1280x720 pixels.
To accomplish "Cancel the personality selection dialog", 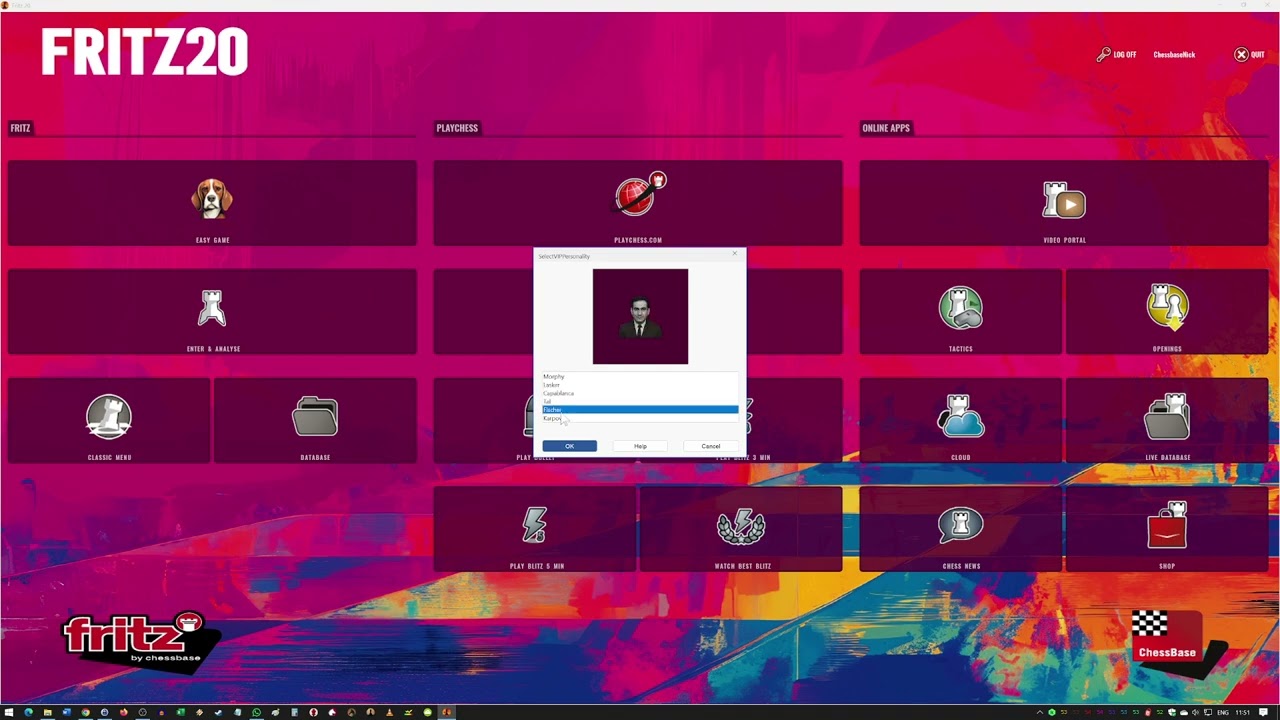I will coord(710,446).
